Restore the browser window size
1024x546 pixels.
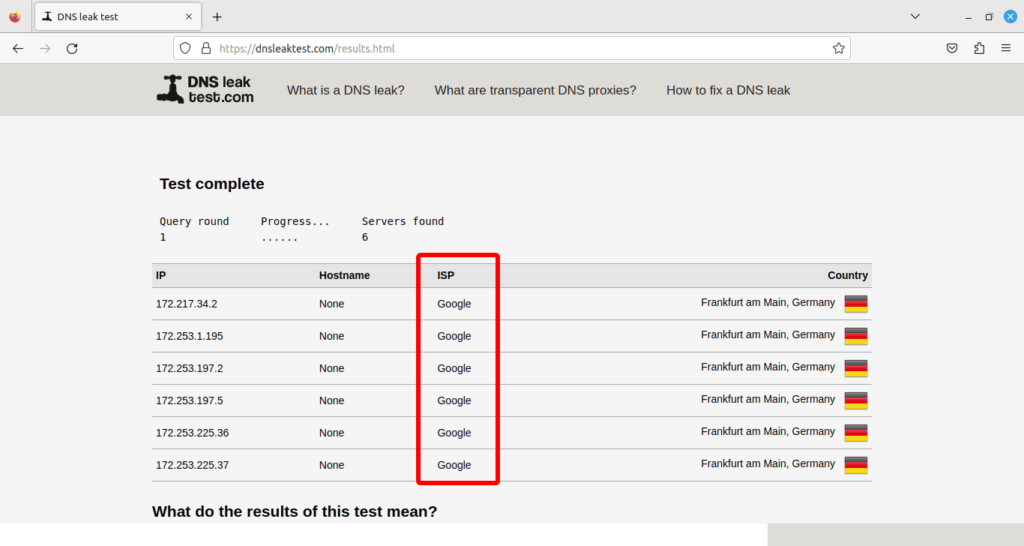click(989, 17)
